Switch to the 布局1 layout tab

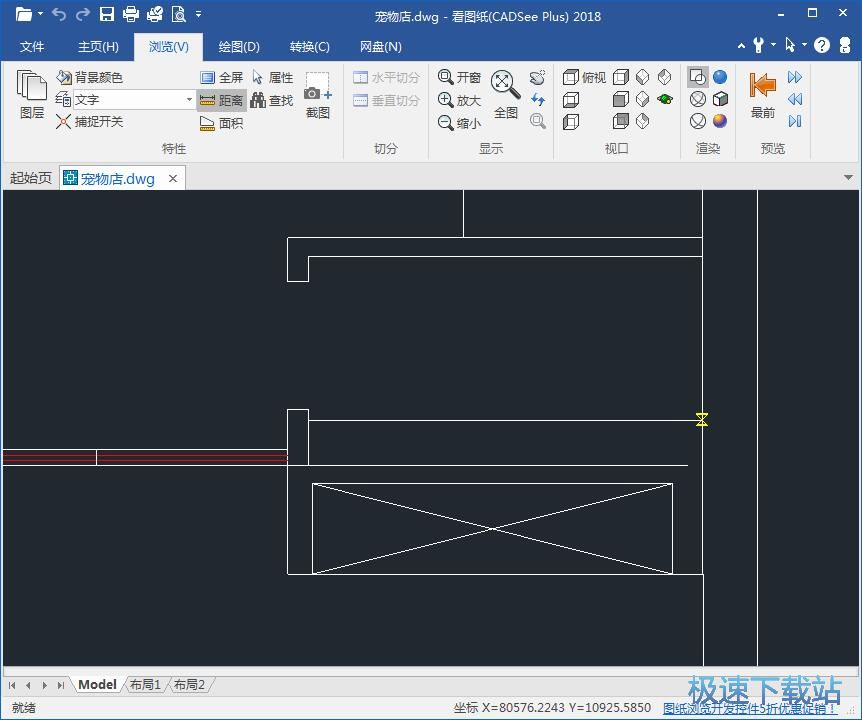(x=145, y=685)
